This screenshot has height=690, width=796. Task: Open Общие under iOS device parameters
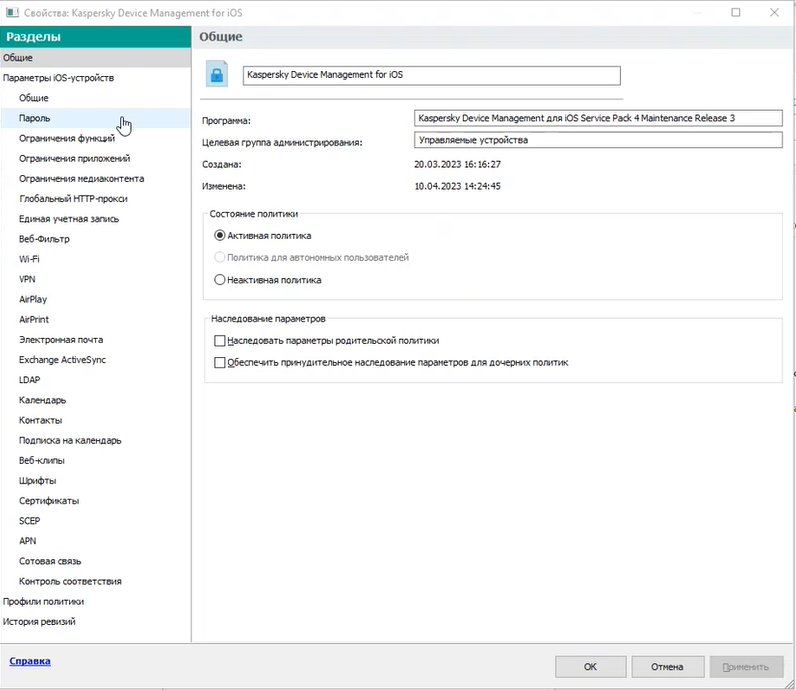point(95,98)
